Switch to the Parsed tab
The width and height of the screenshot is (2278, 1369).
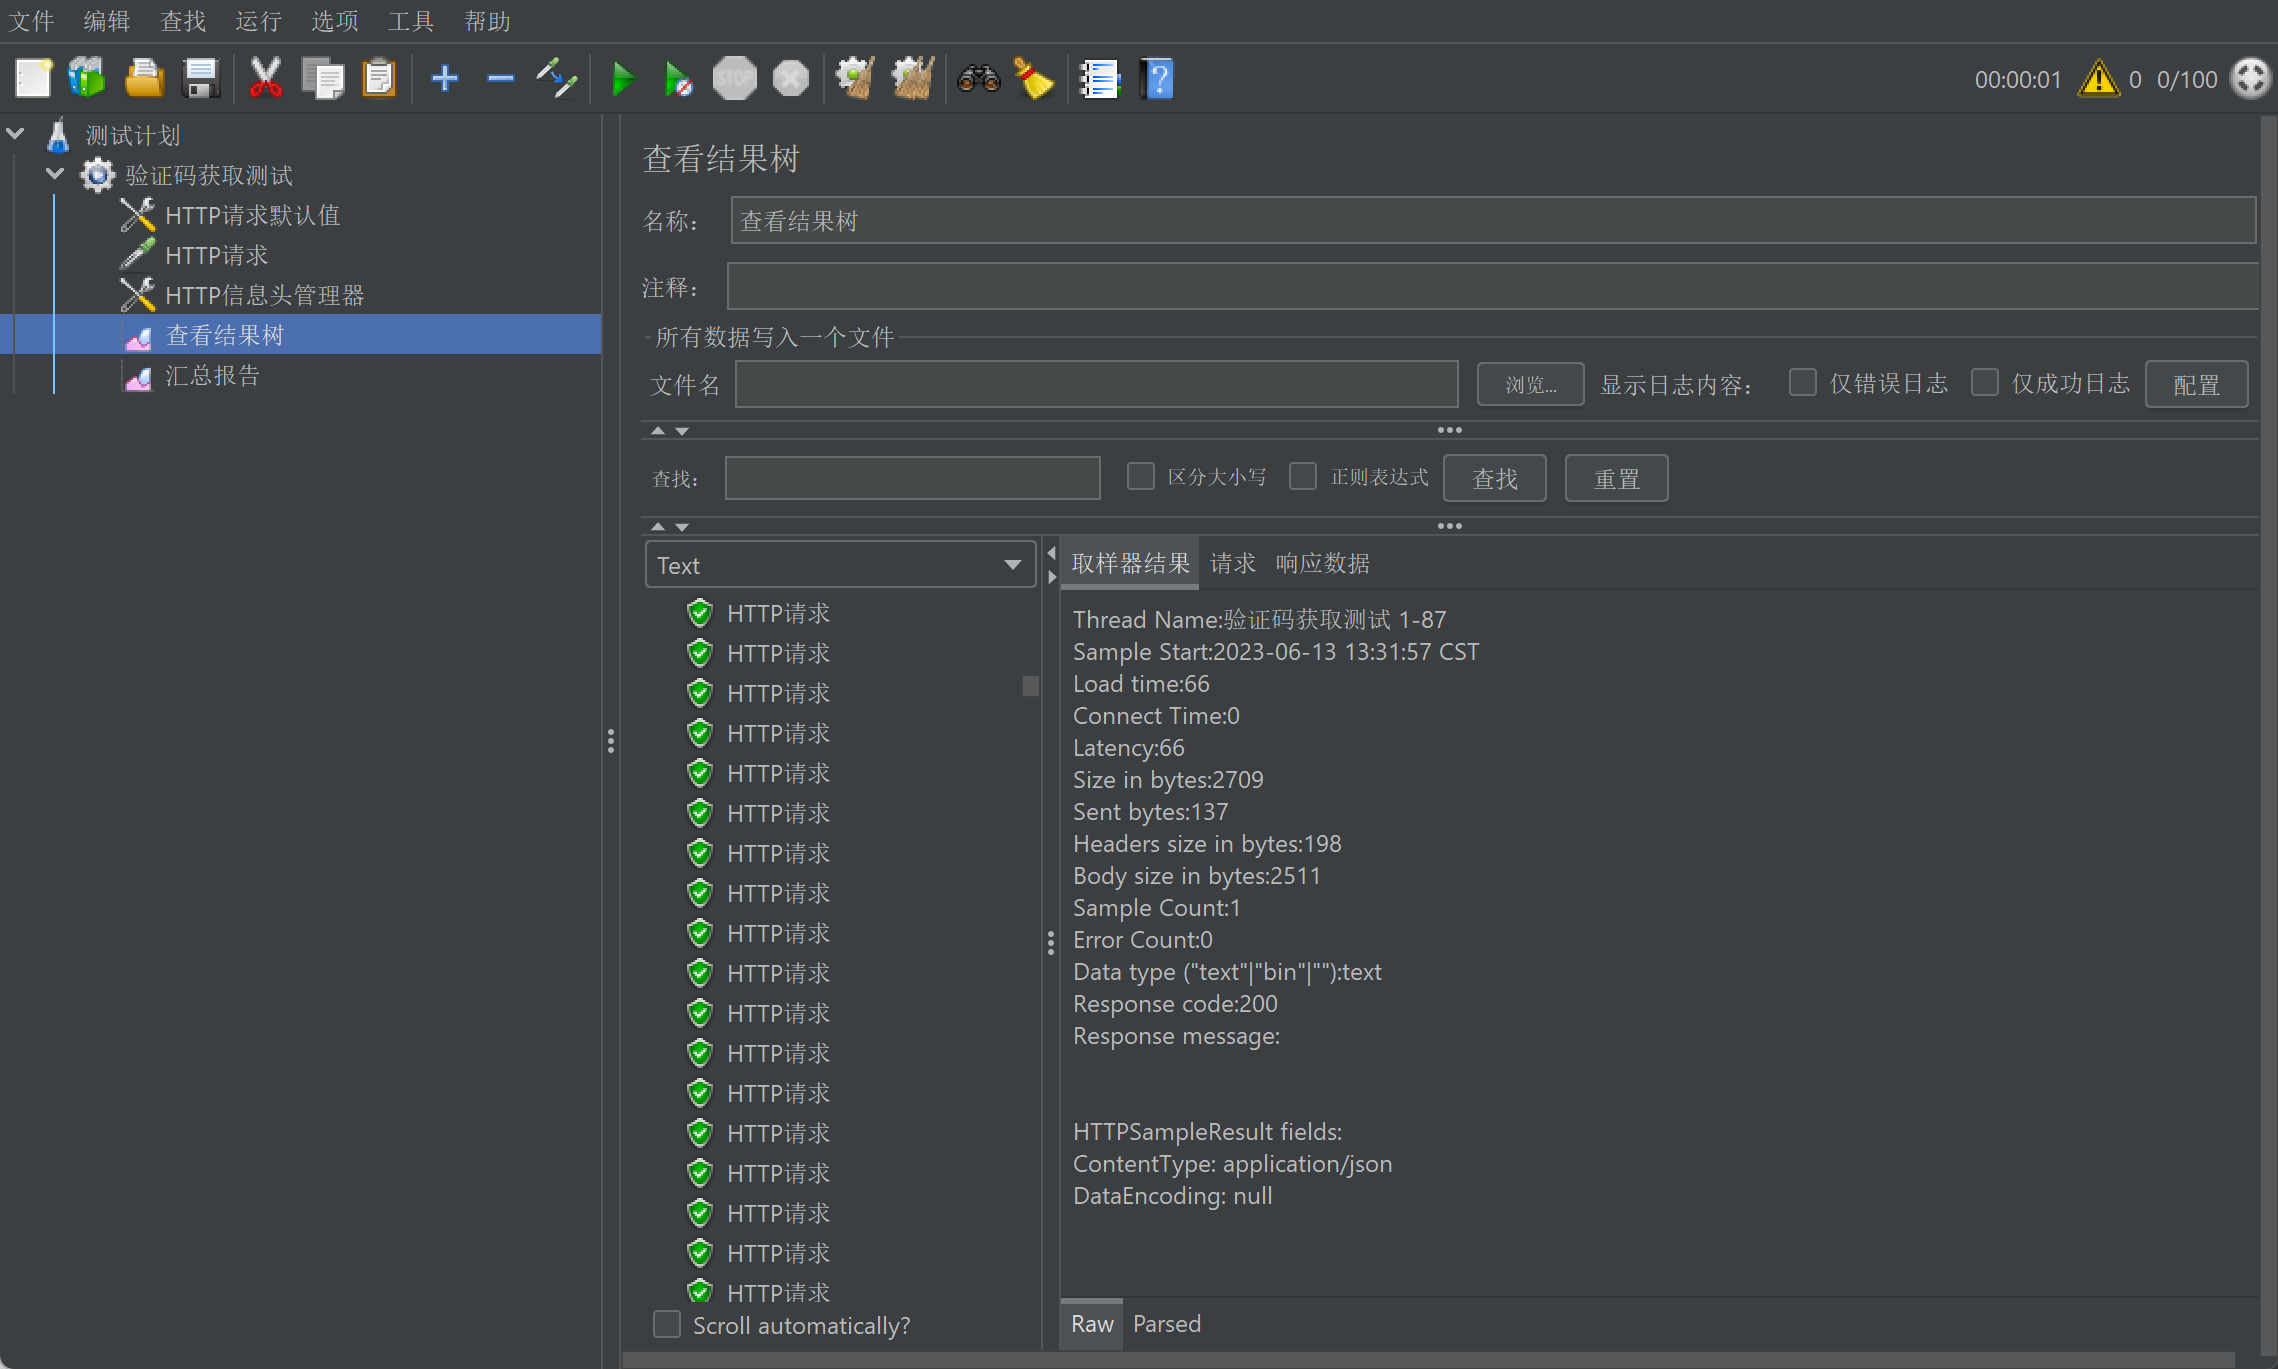click(1166, 1324)
